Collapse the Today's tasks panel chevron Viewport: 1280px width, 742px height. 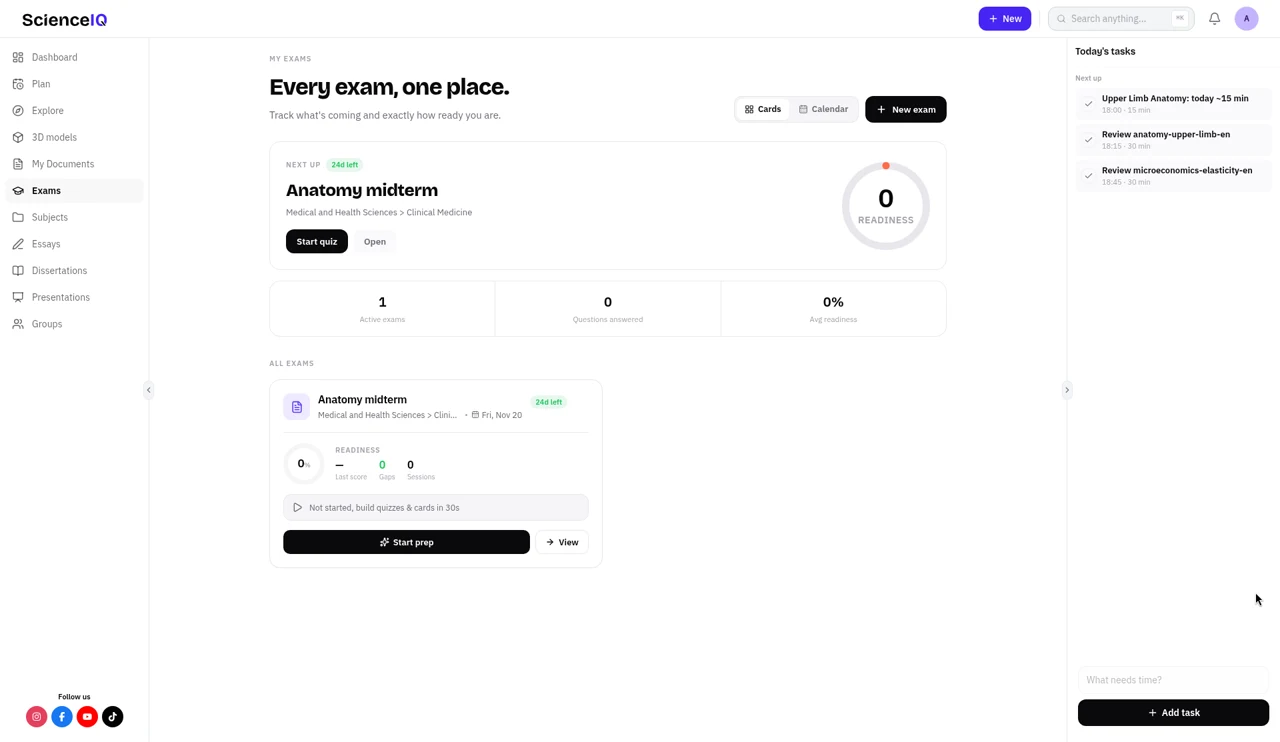pyautogui.click(x=1067, y=390)
